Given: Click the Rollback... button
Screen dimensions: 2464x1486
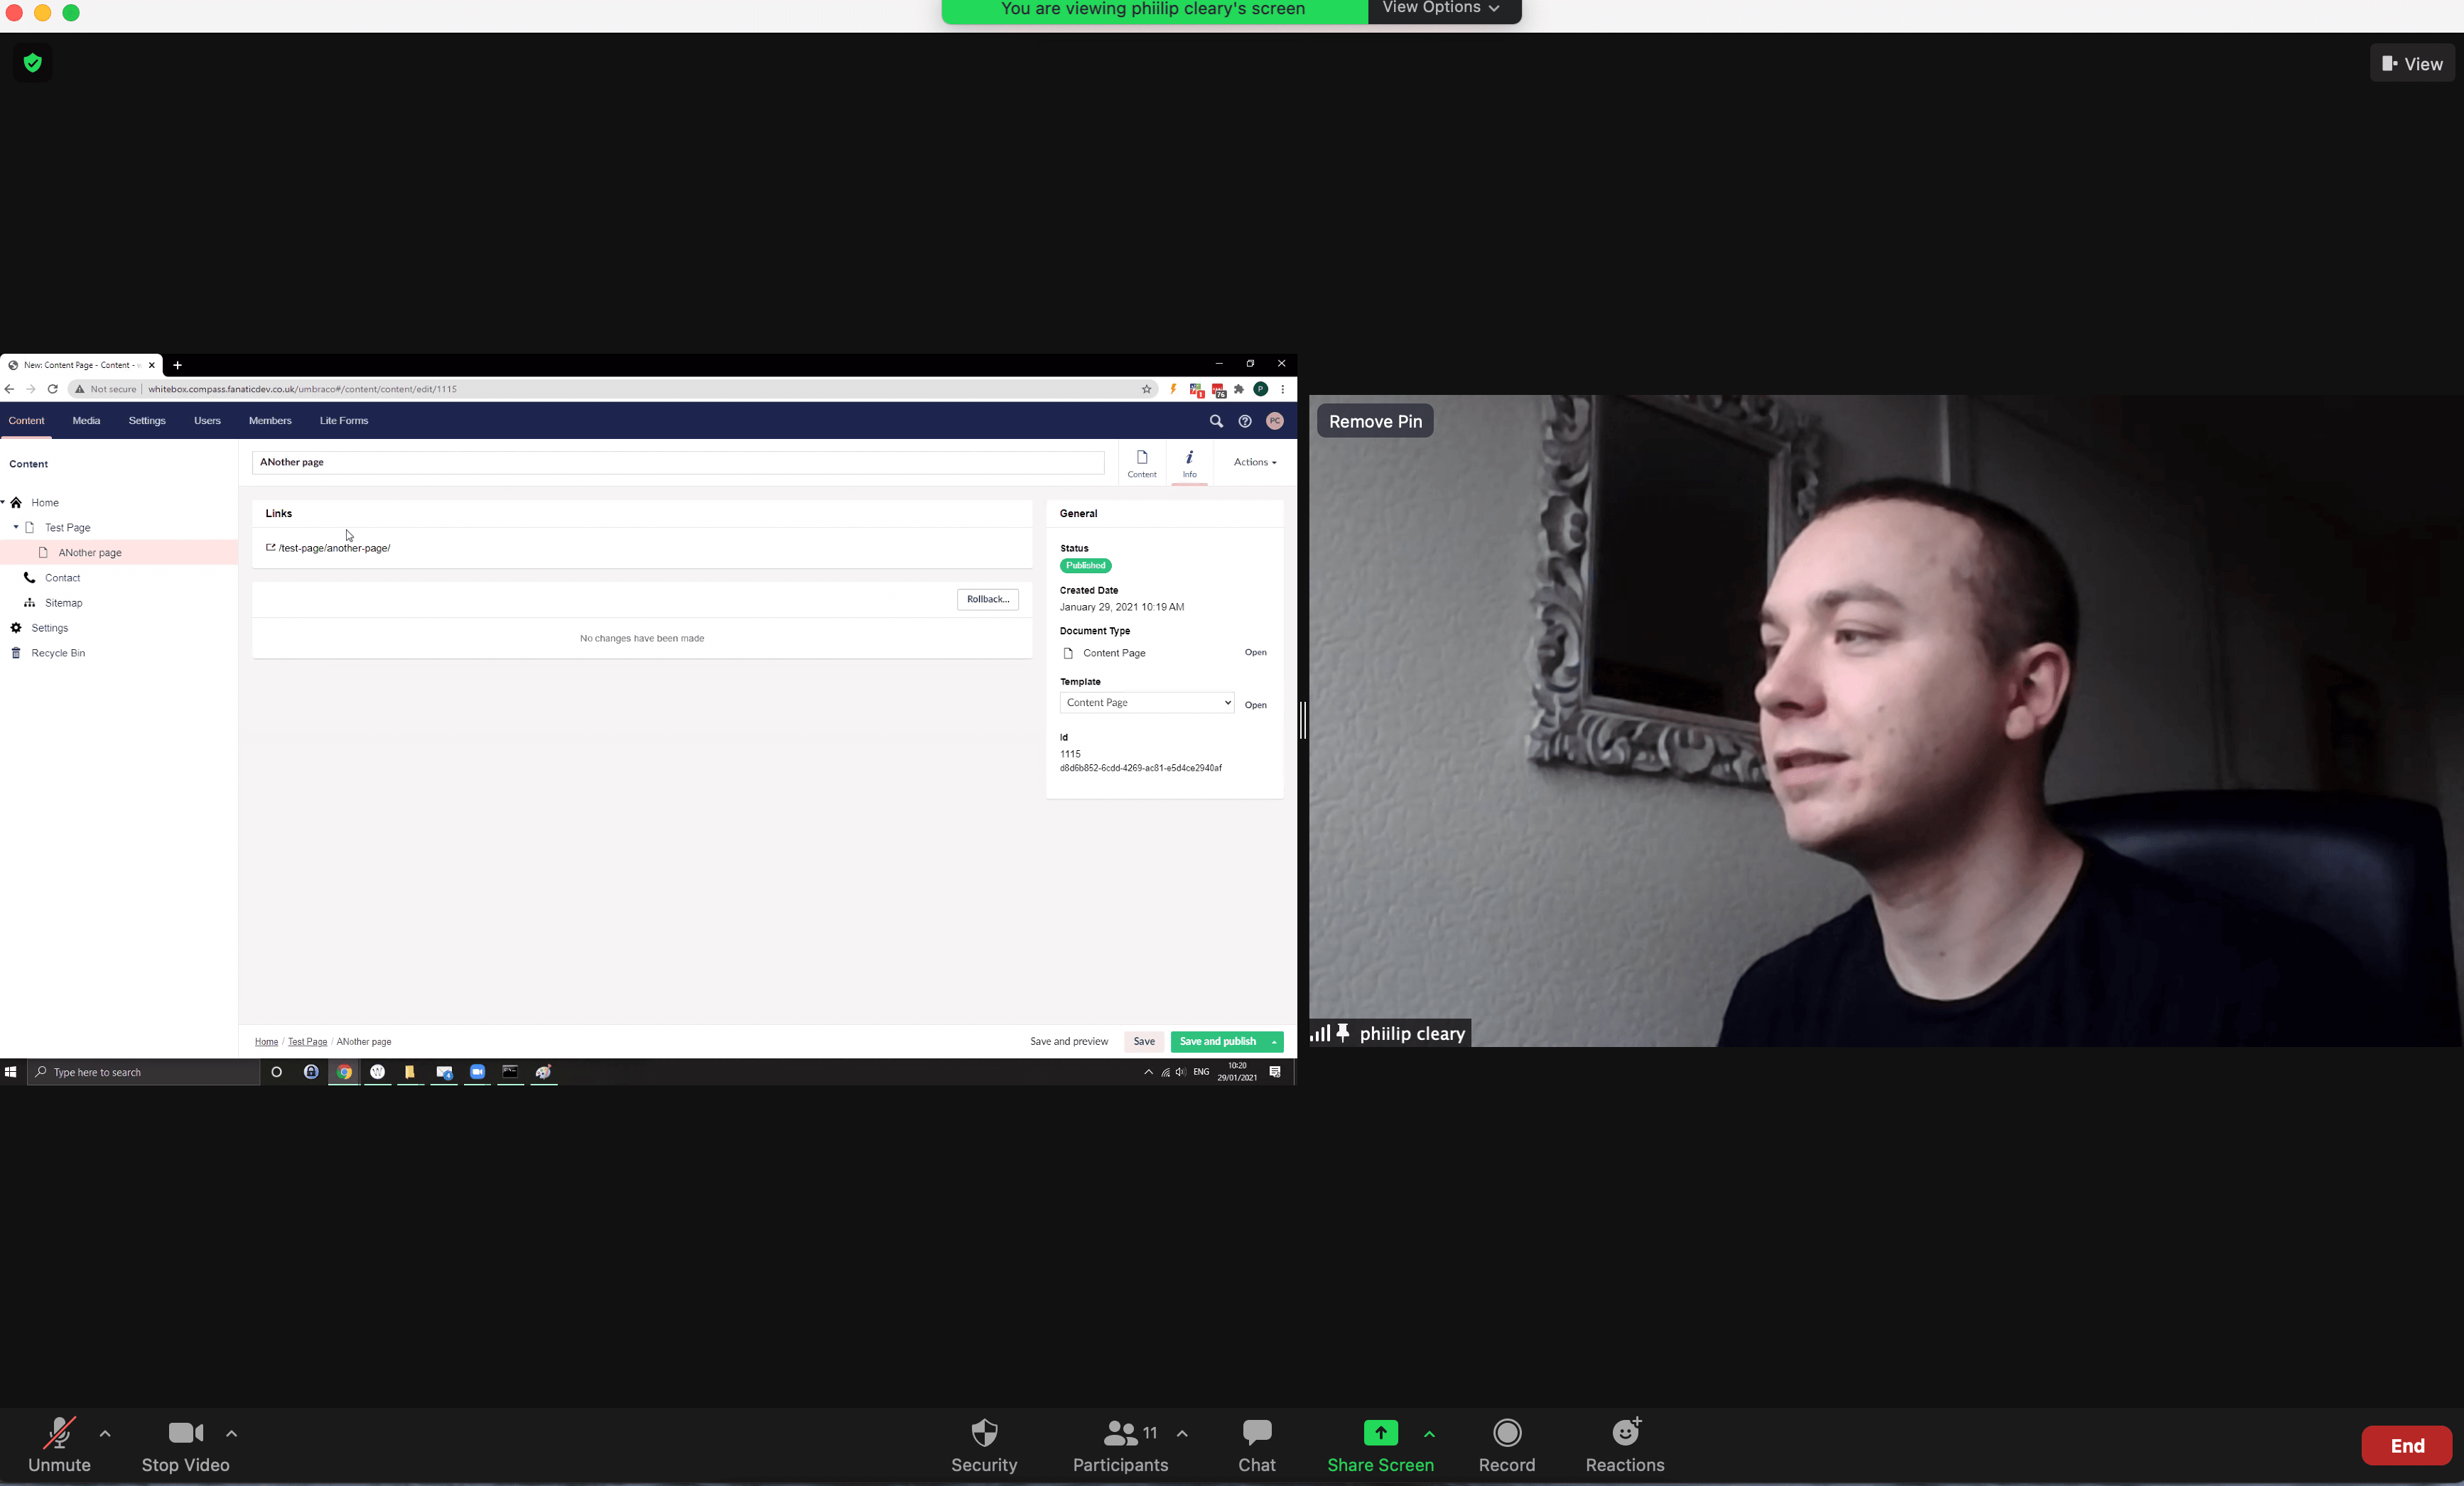Looking at the screenshot, I should 987,599.
